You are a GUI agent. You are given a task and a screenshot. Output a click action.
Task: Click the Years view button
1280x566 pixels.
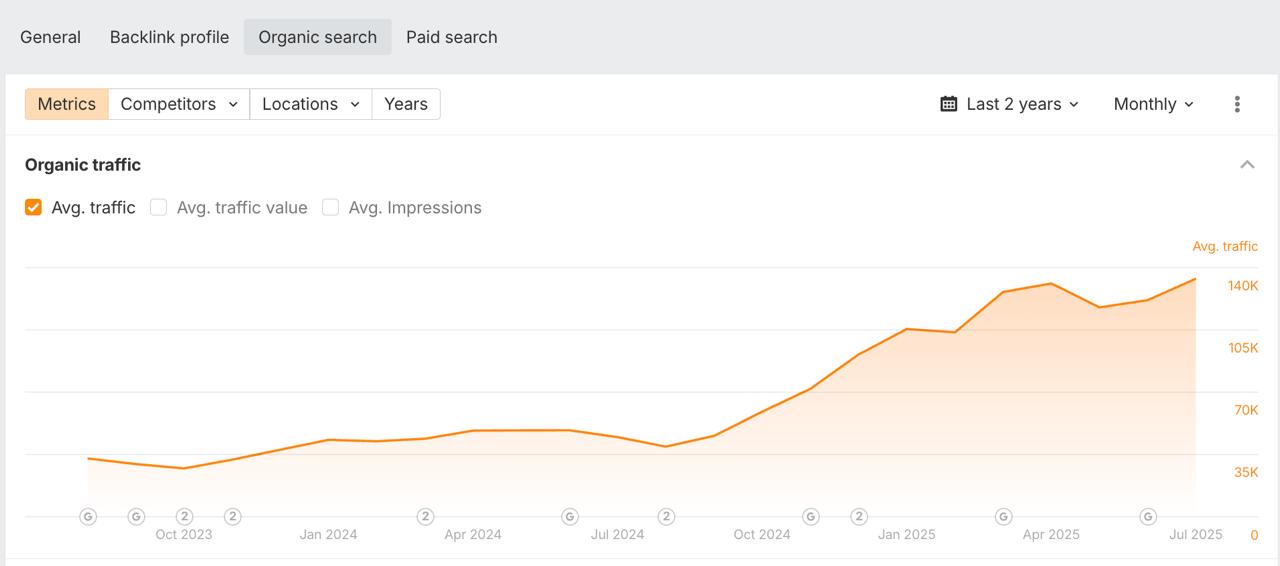[x=405, y=104]
